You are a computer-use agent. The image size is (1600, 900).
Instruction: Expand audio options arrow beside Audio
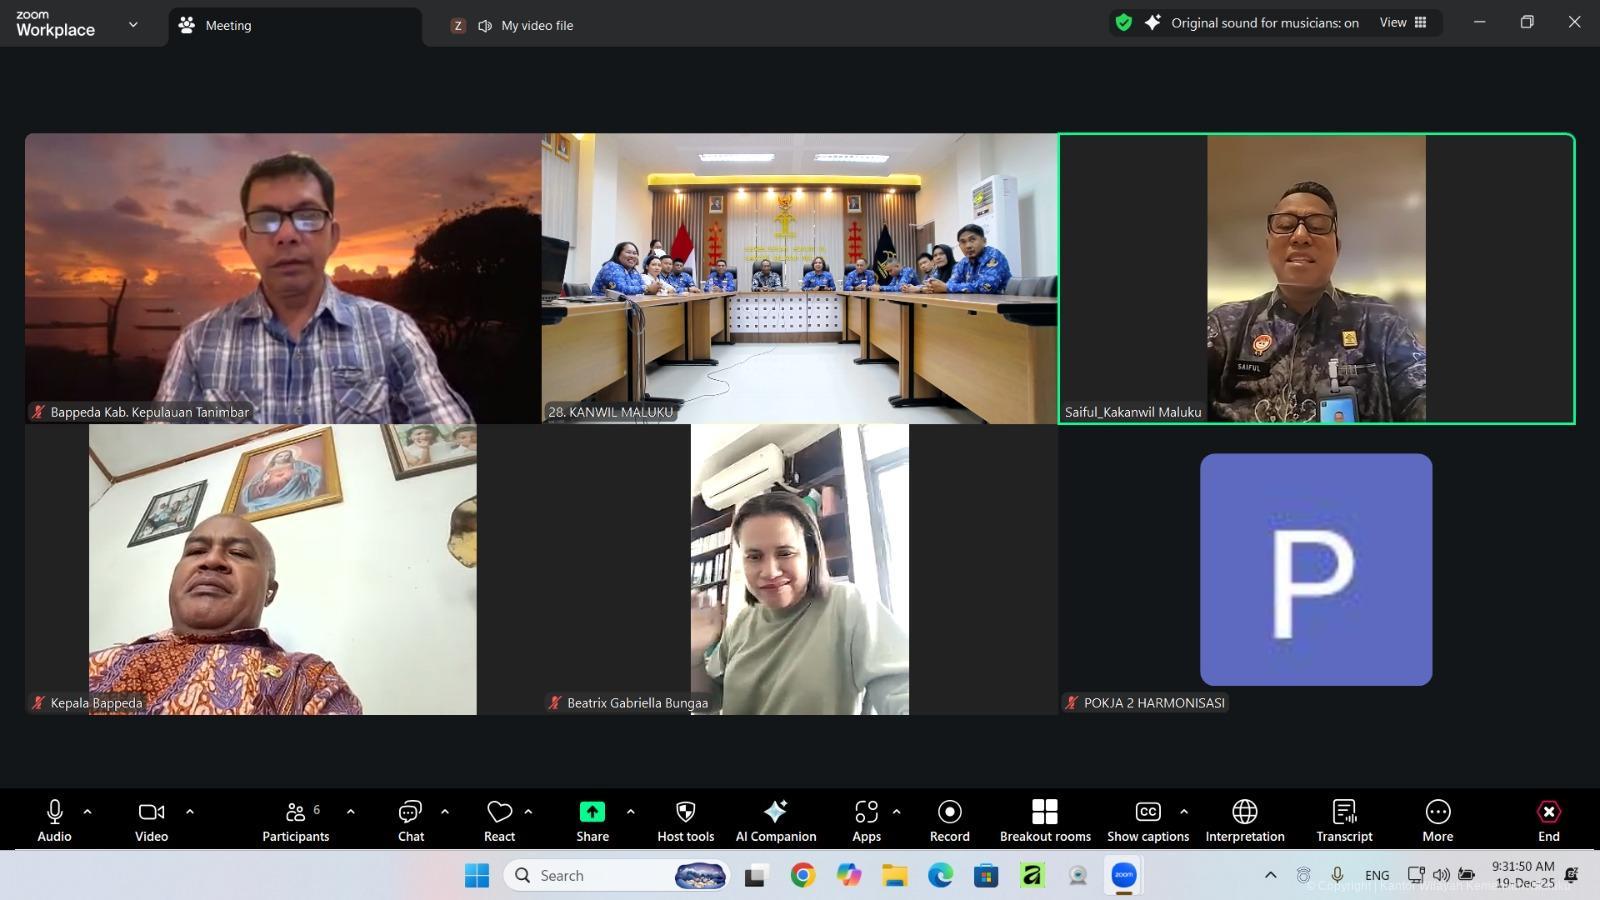coord(88,812)
